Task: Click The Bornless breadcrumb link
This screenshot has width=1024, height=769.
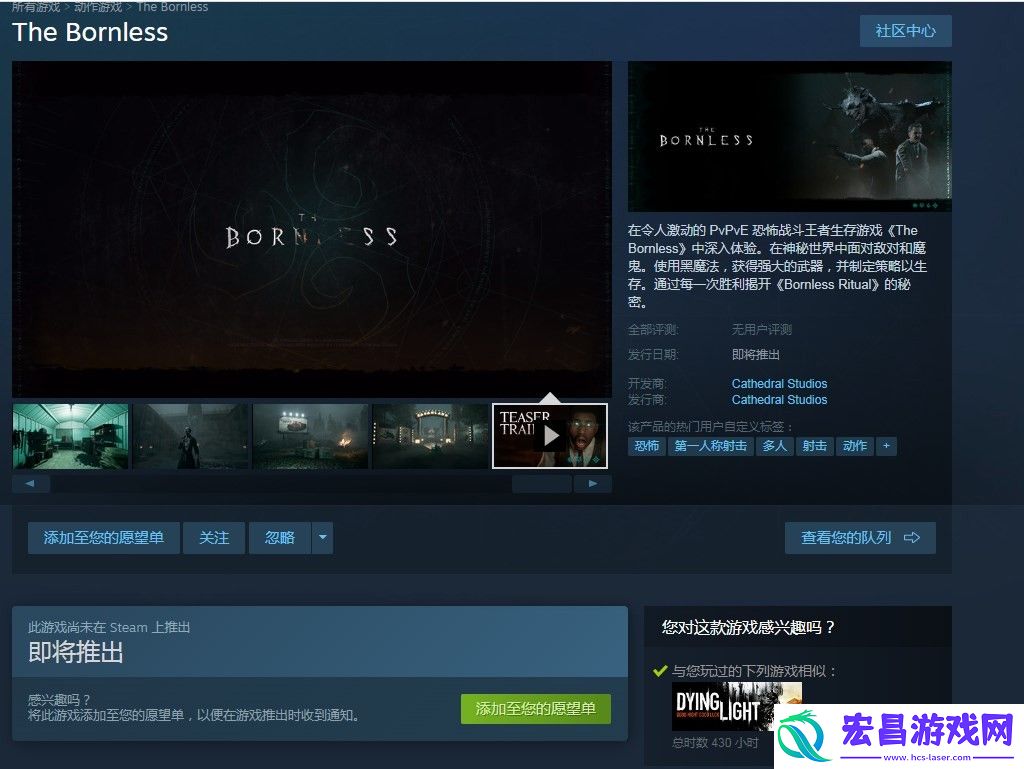Action: pos(172,7)
